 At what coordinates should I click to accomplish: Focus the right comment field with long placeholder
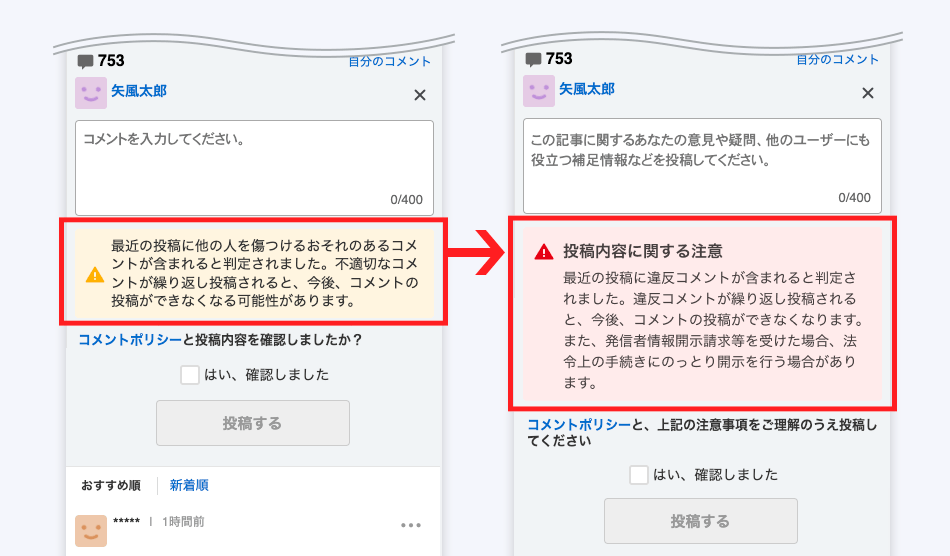(x=702, y=166)
